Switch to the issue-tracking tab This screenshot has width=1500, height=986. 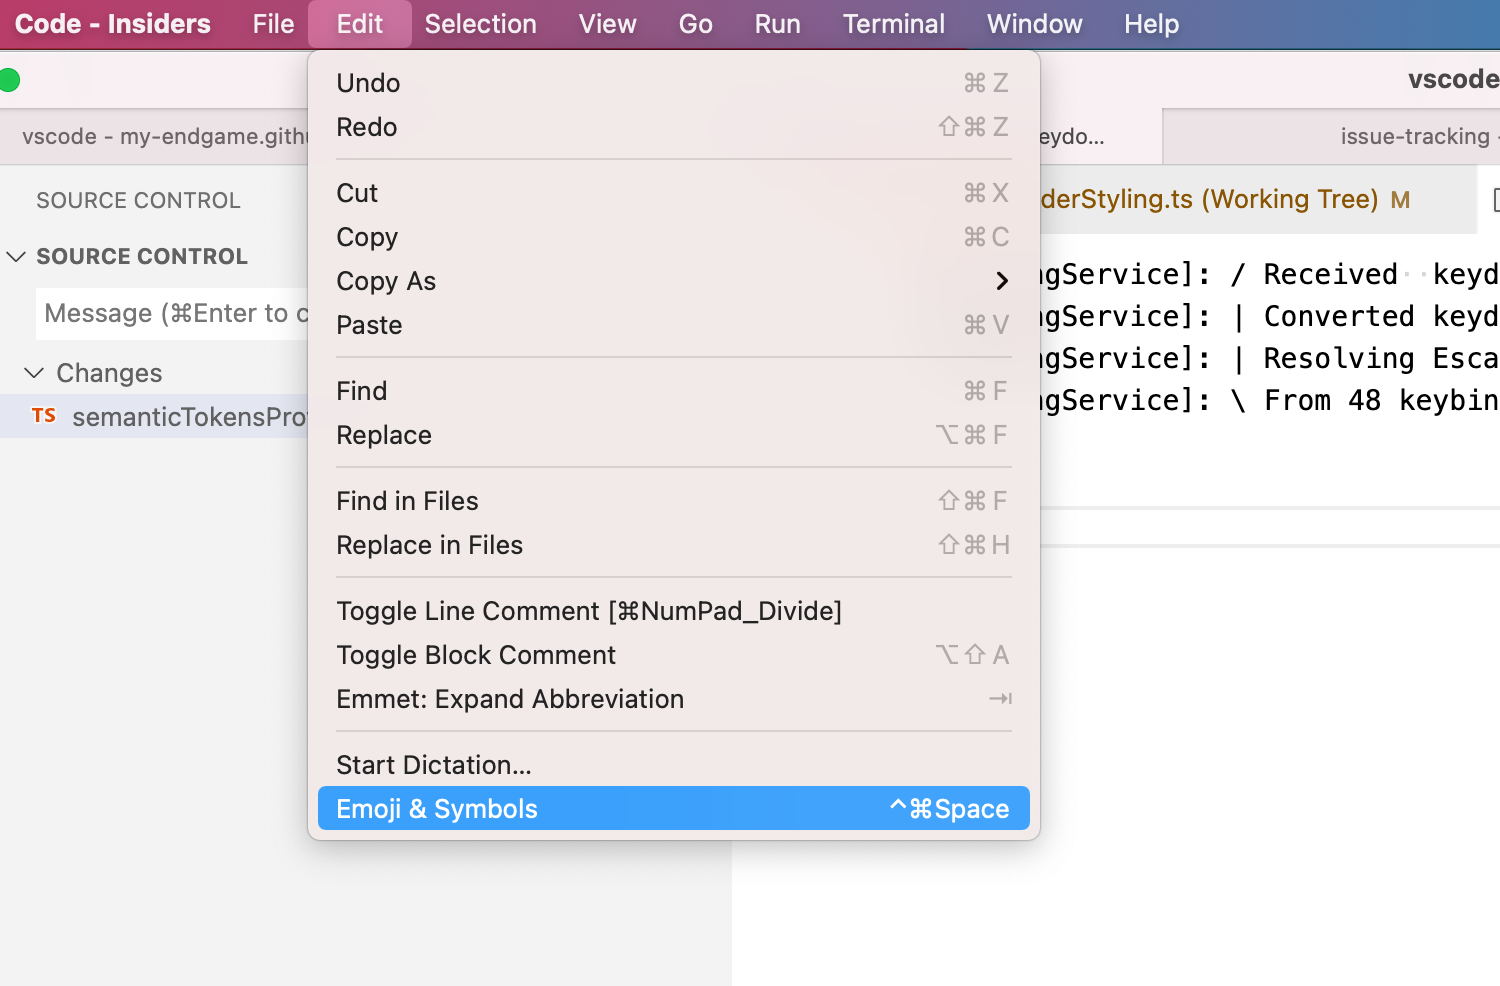[x=1416, y=136]
